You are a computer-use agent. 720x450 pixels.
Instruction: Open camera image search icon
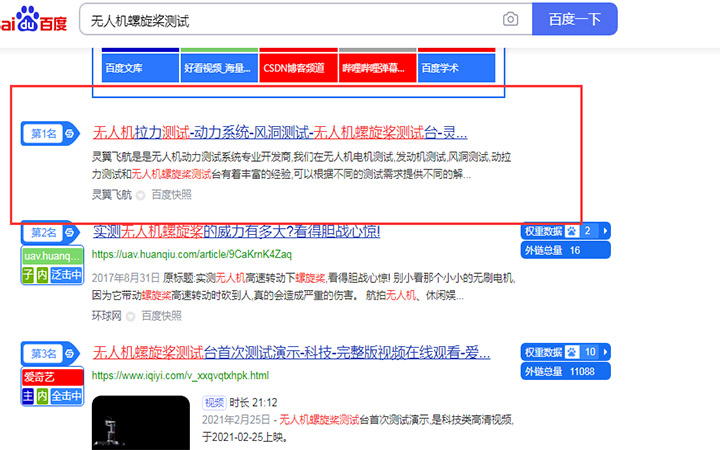pos(510,19)
